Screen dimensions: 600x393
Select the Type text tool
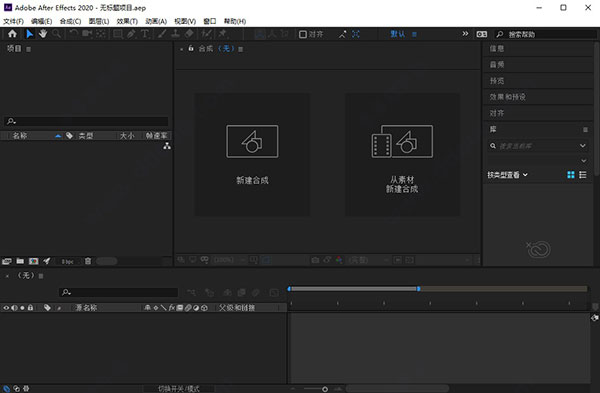[x=145, y=34]
